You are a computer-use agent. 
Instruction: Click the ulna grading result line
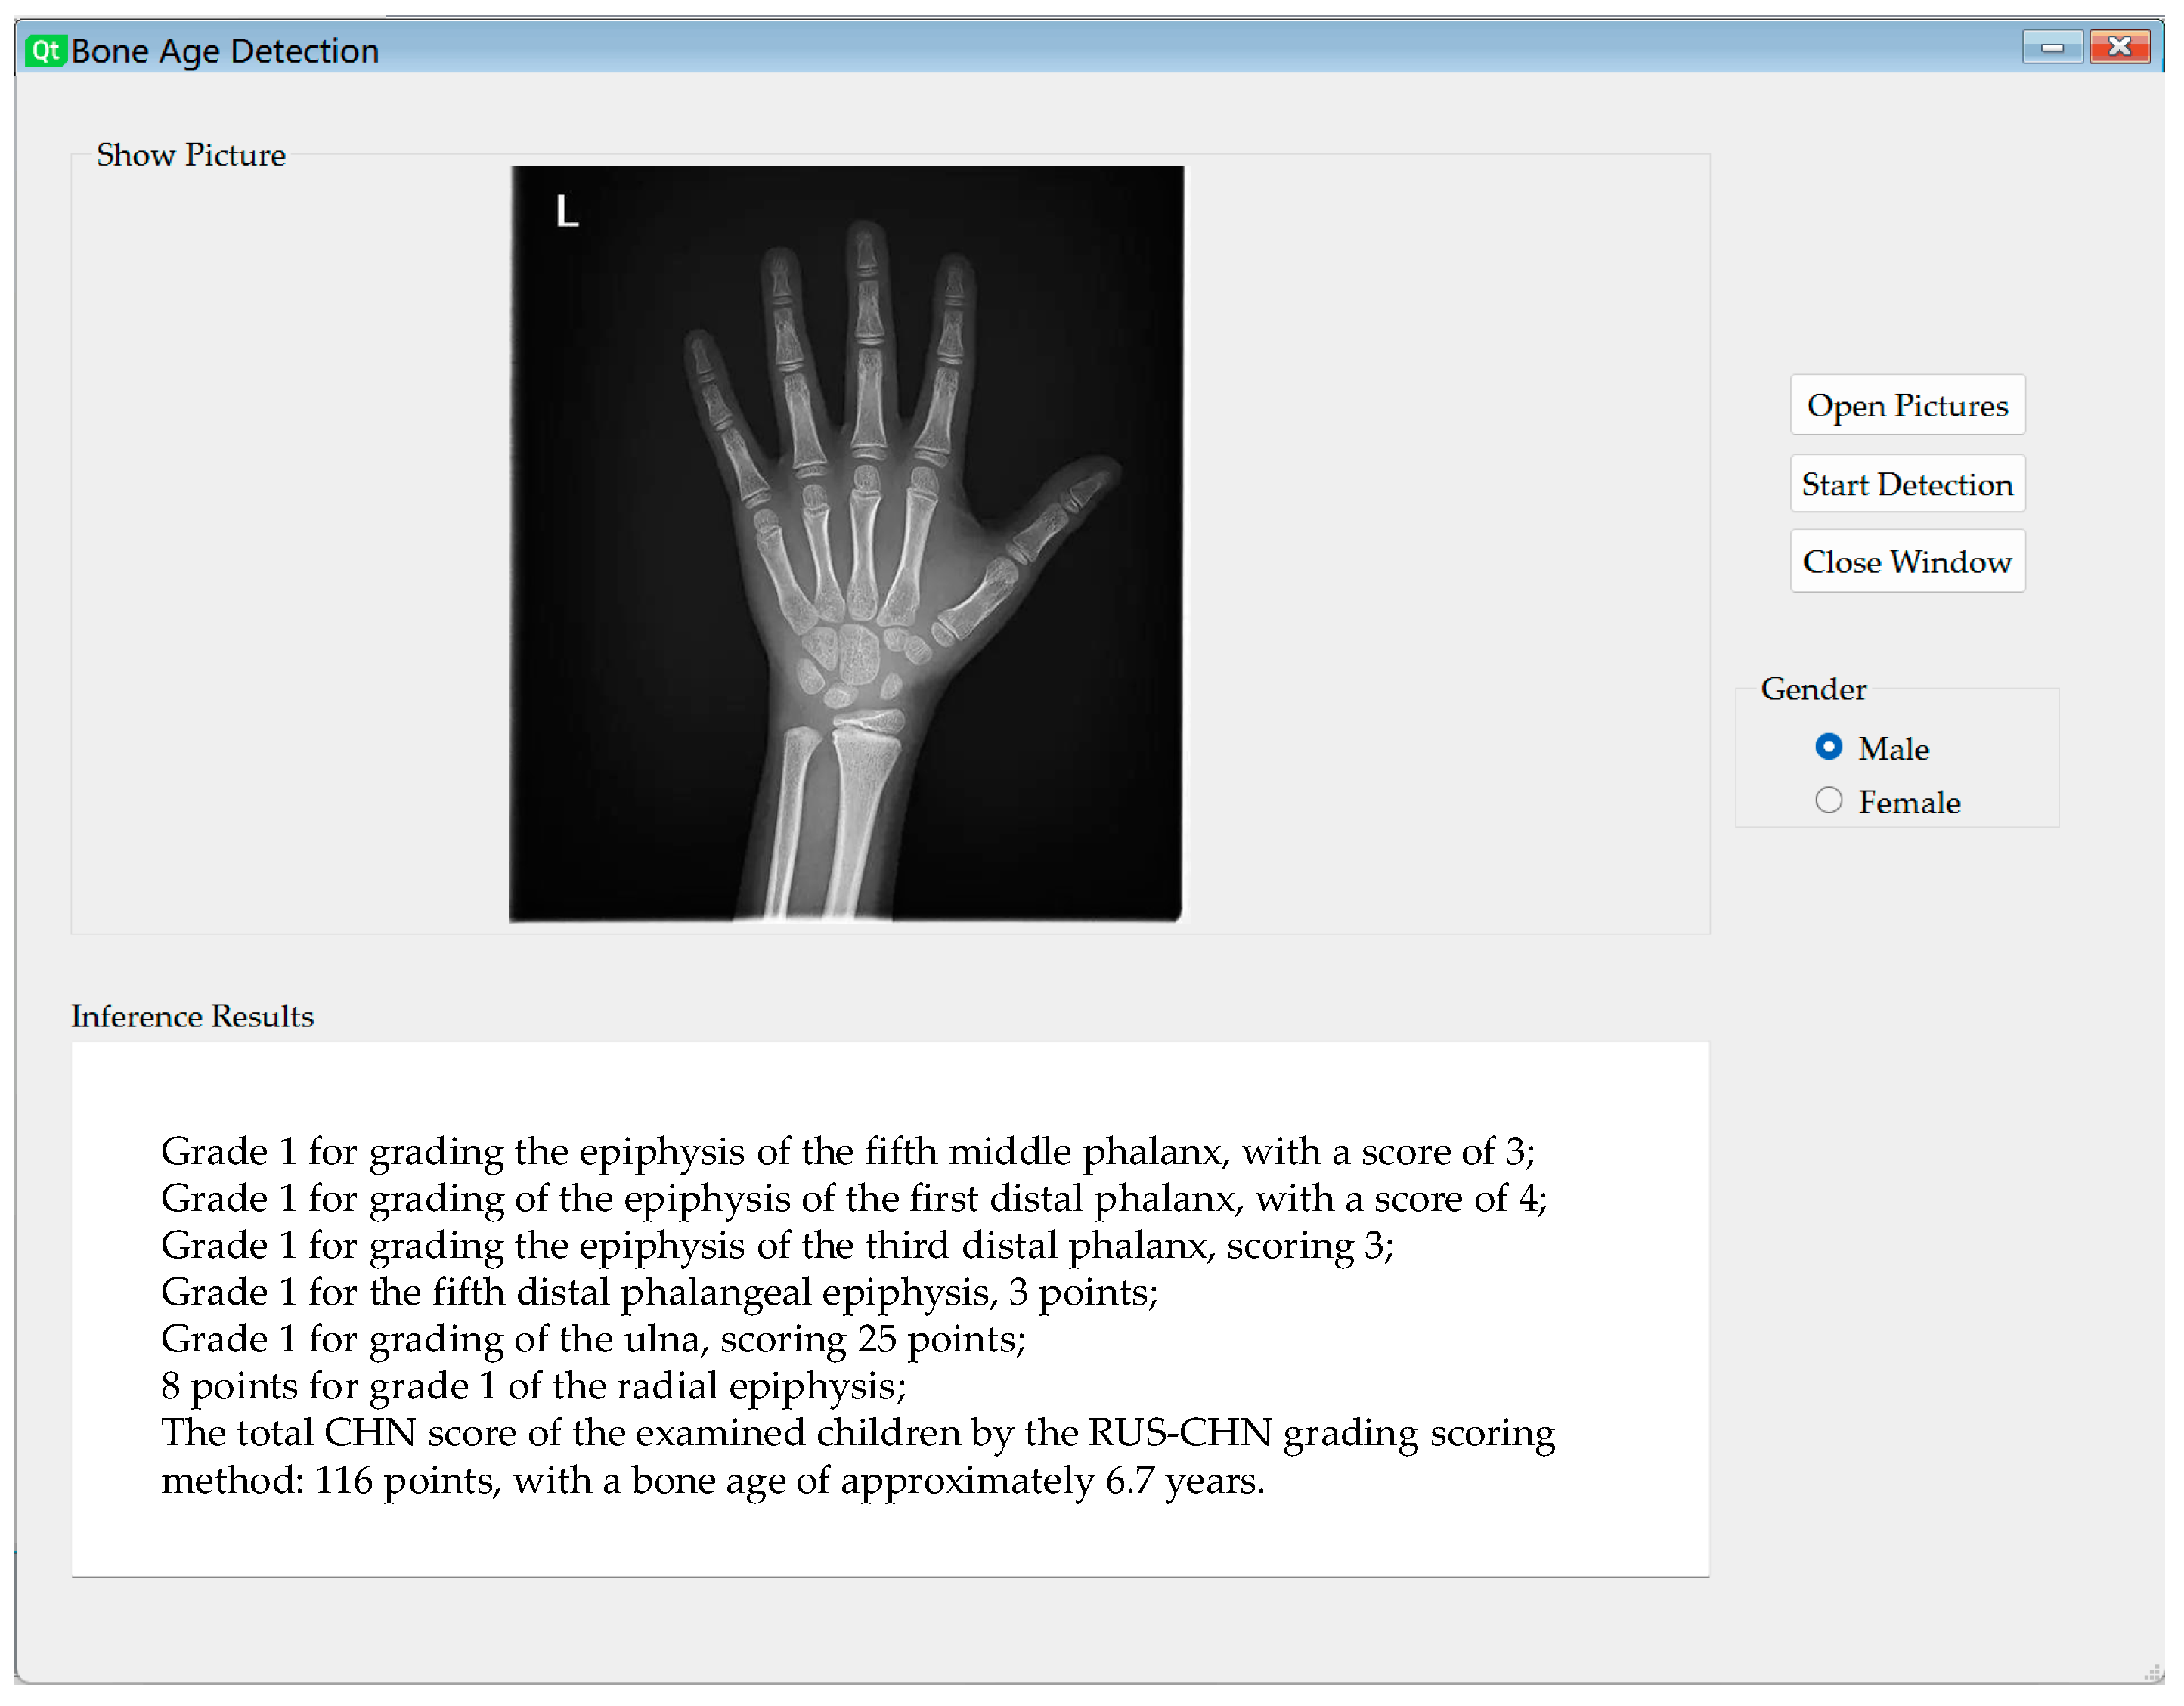[x=593, y=1339]
